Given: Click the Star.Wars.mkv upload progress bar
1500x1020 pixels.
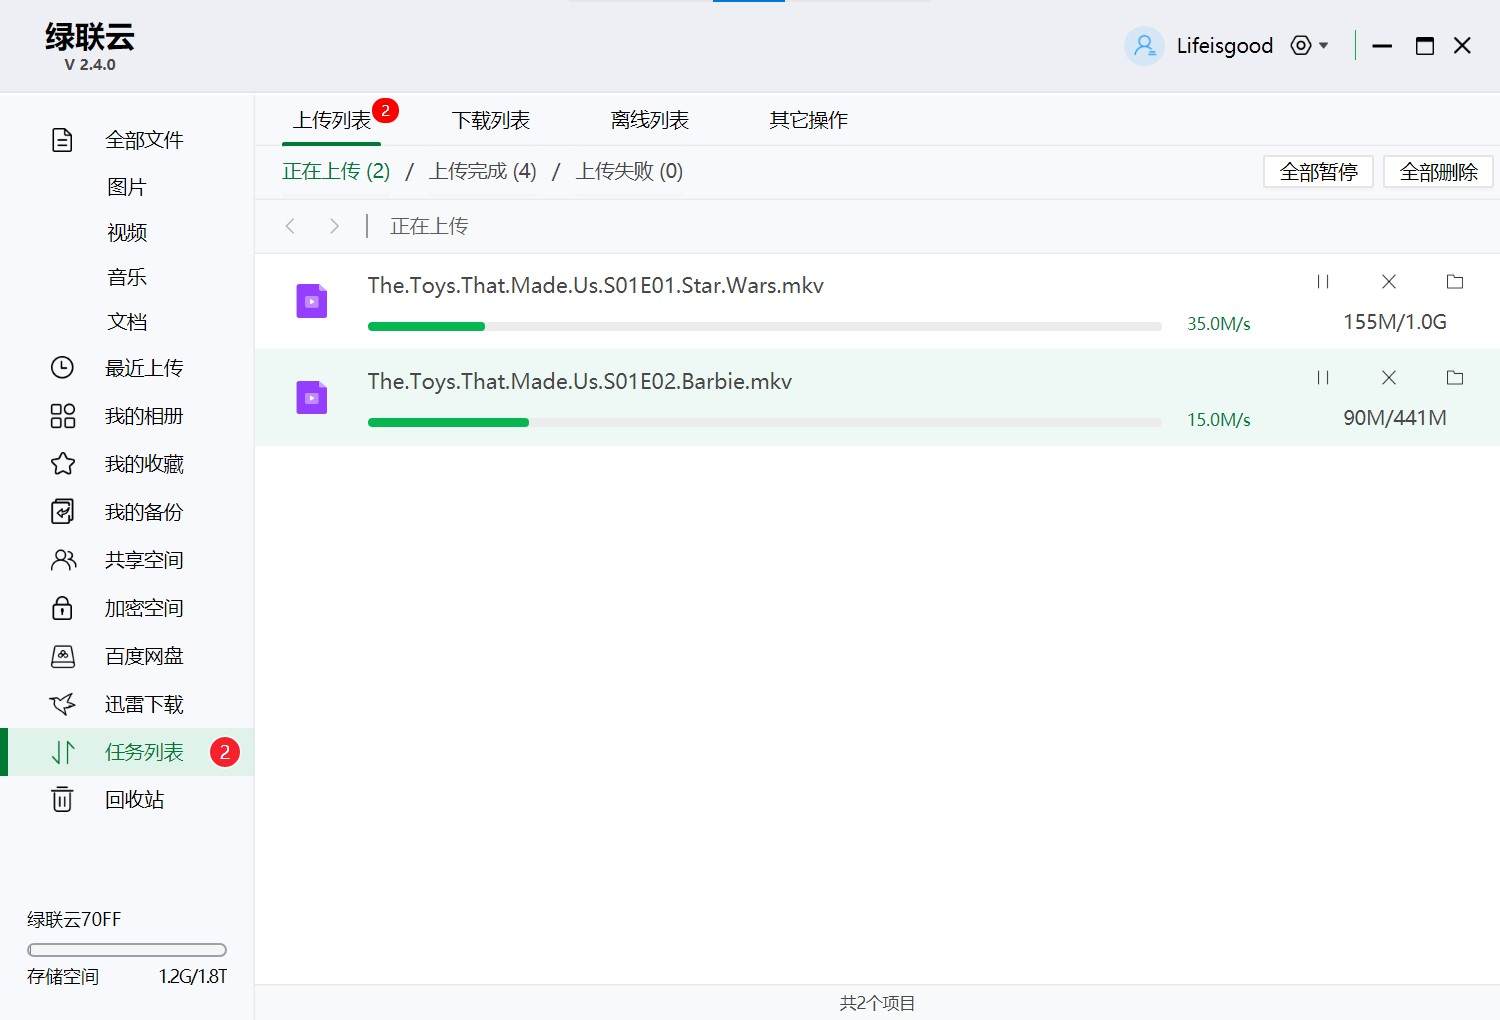Looking at the screenshot, I should click(x=765, y=326).
